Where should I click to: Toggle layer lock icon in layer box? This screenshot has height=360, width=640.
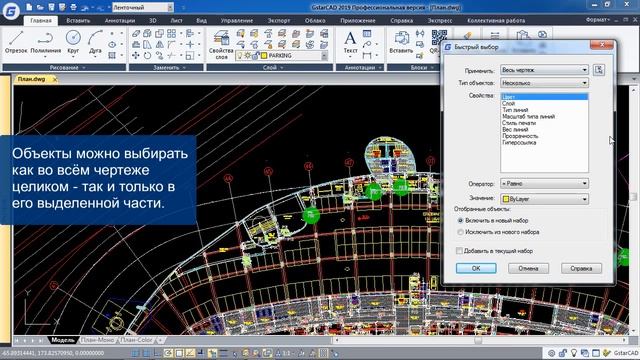[x=256, y=56]
